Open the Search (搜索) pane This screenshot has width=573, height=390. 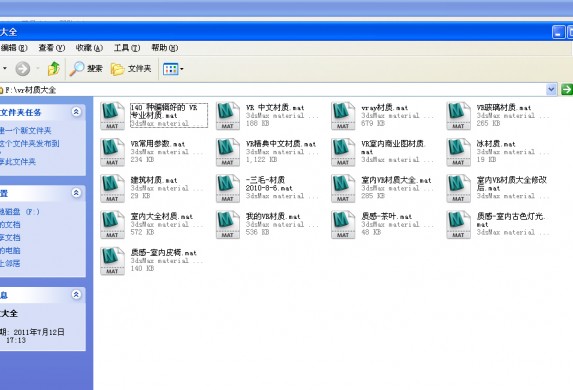[86, 68]
